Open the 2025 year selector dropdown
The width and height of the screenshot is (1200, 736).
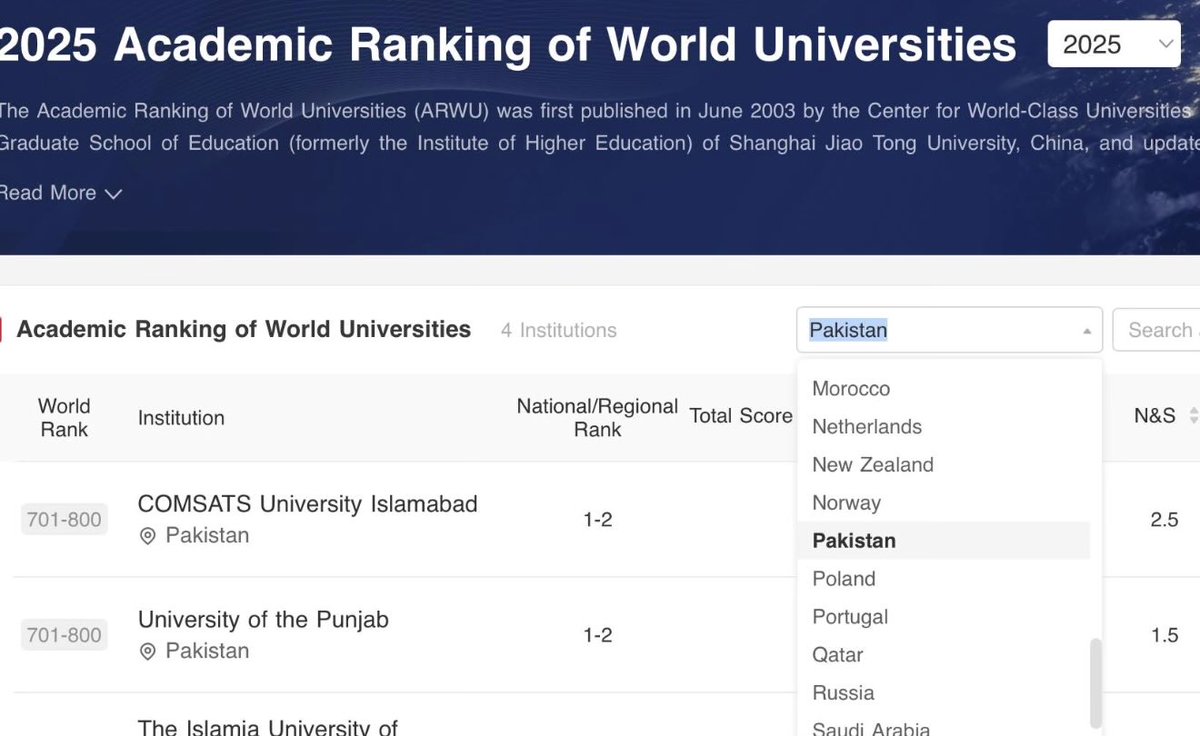point(1114,44)
